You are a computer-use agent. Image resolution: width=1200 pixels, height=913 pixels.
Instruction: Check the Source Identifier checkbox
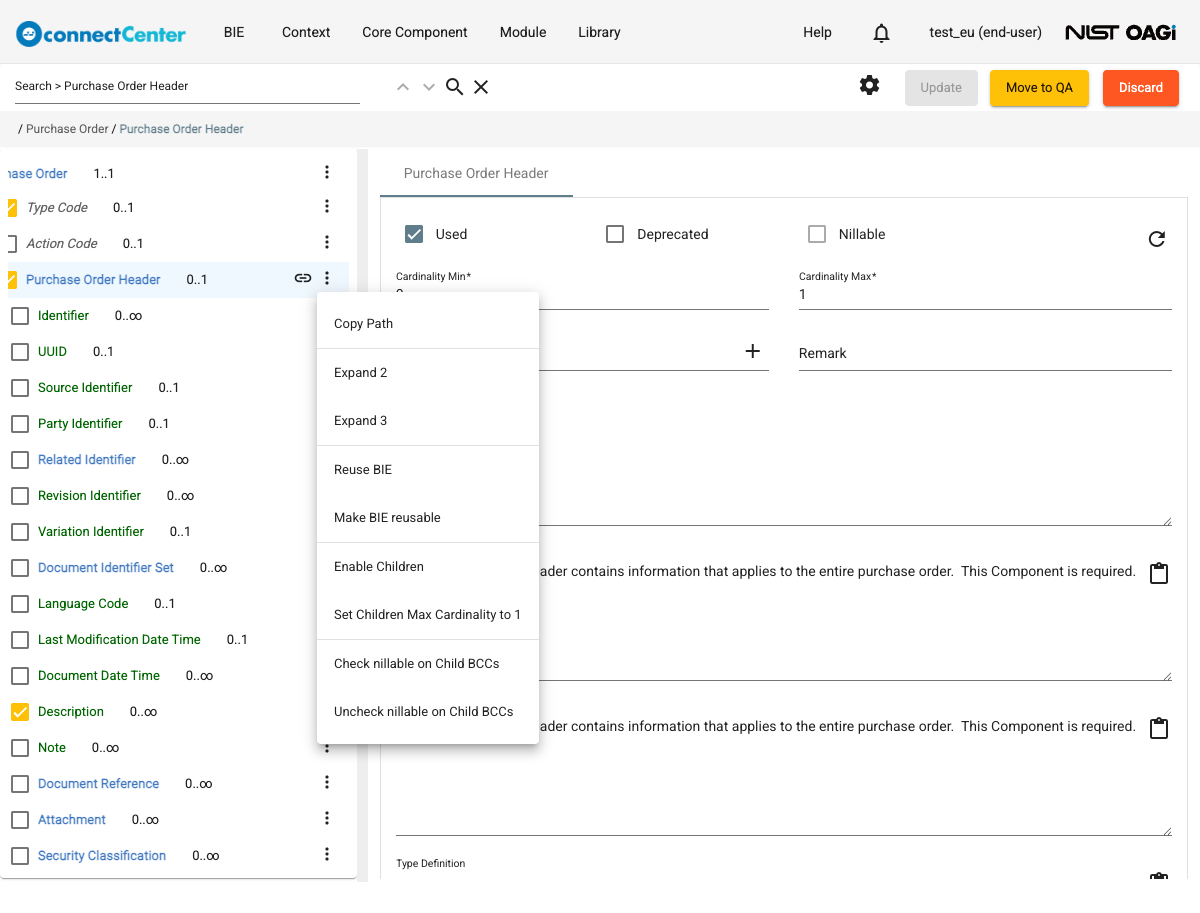tap(19, 388)
